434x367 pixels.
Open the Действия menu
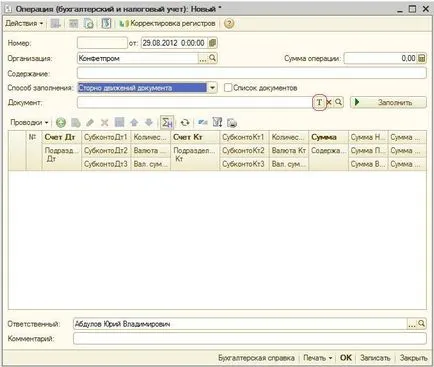pos(24,24)
